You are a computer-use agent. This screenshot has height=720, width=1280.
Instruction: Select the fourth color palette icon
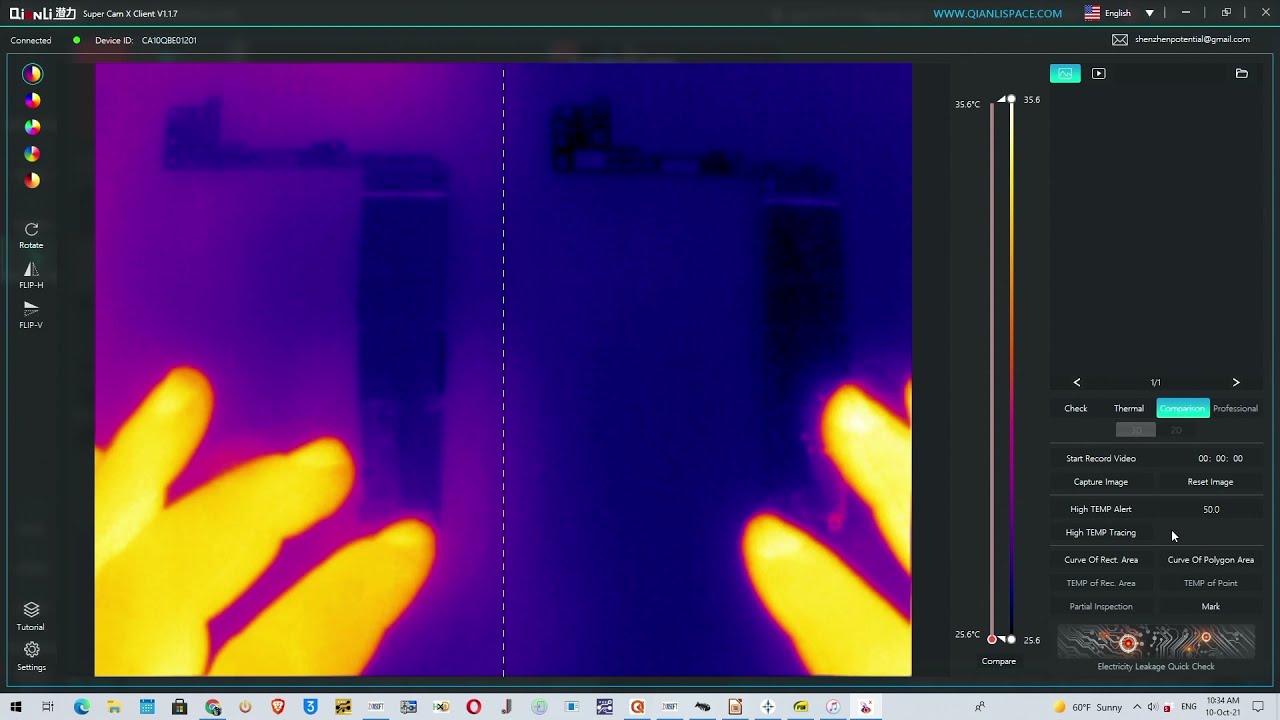(32, 154)
